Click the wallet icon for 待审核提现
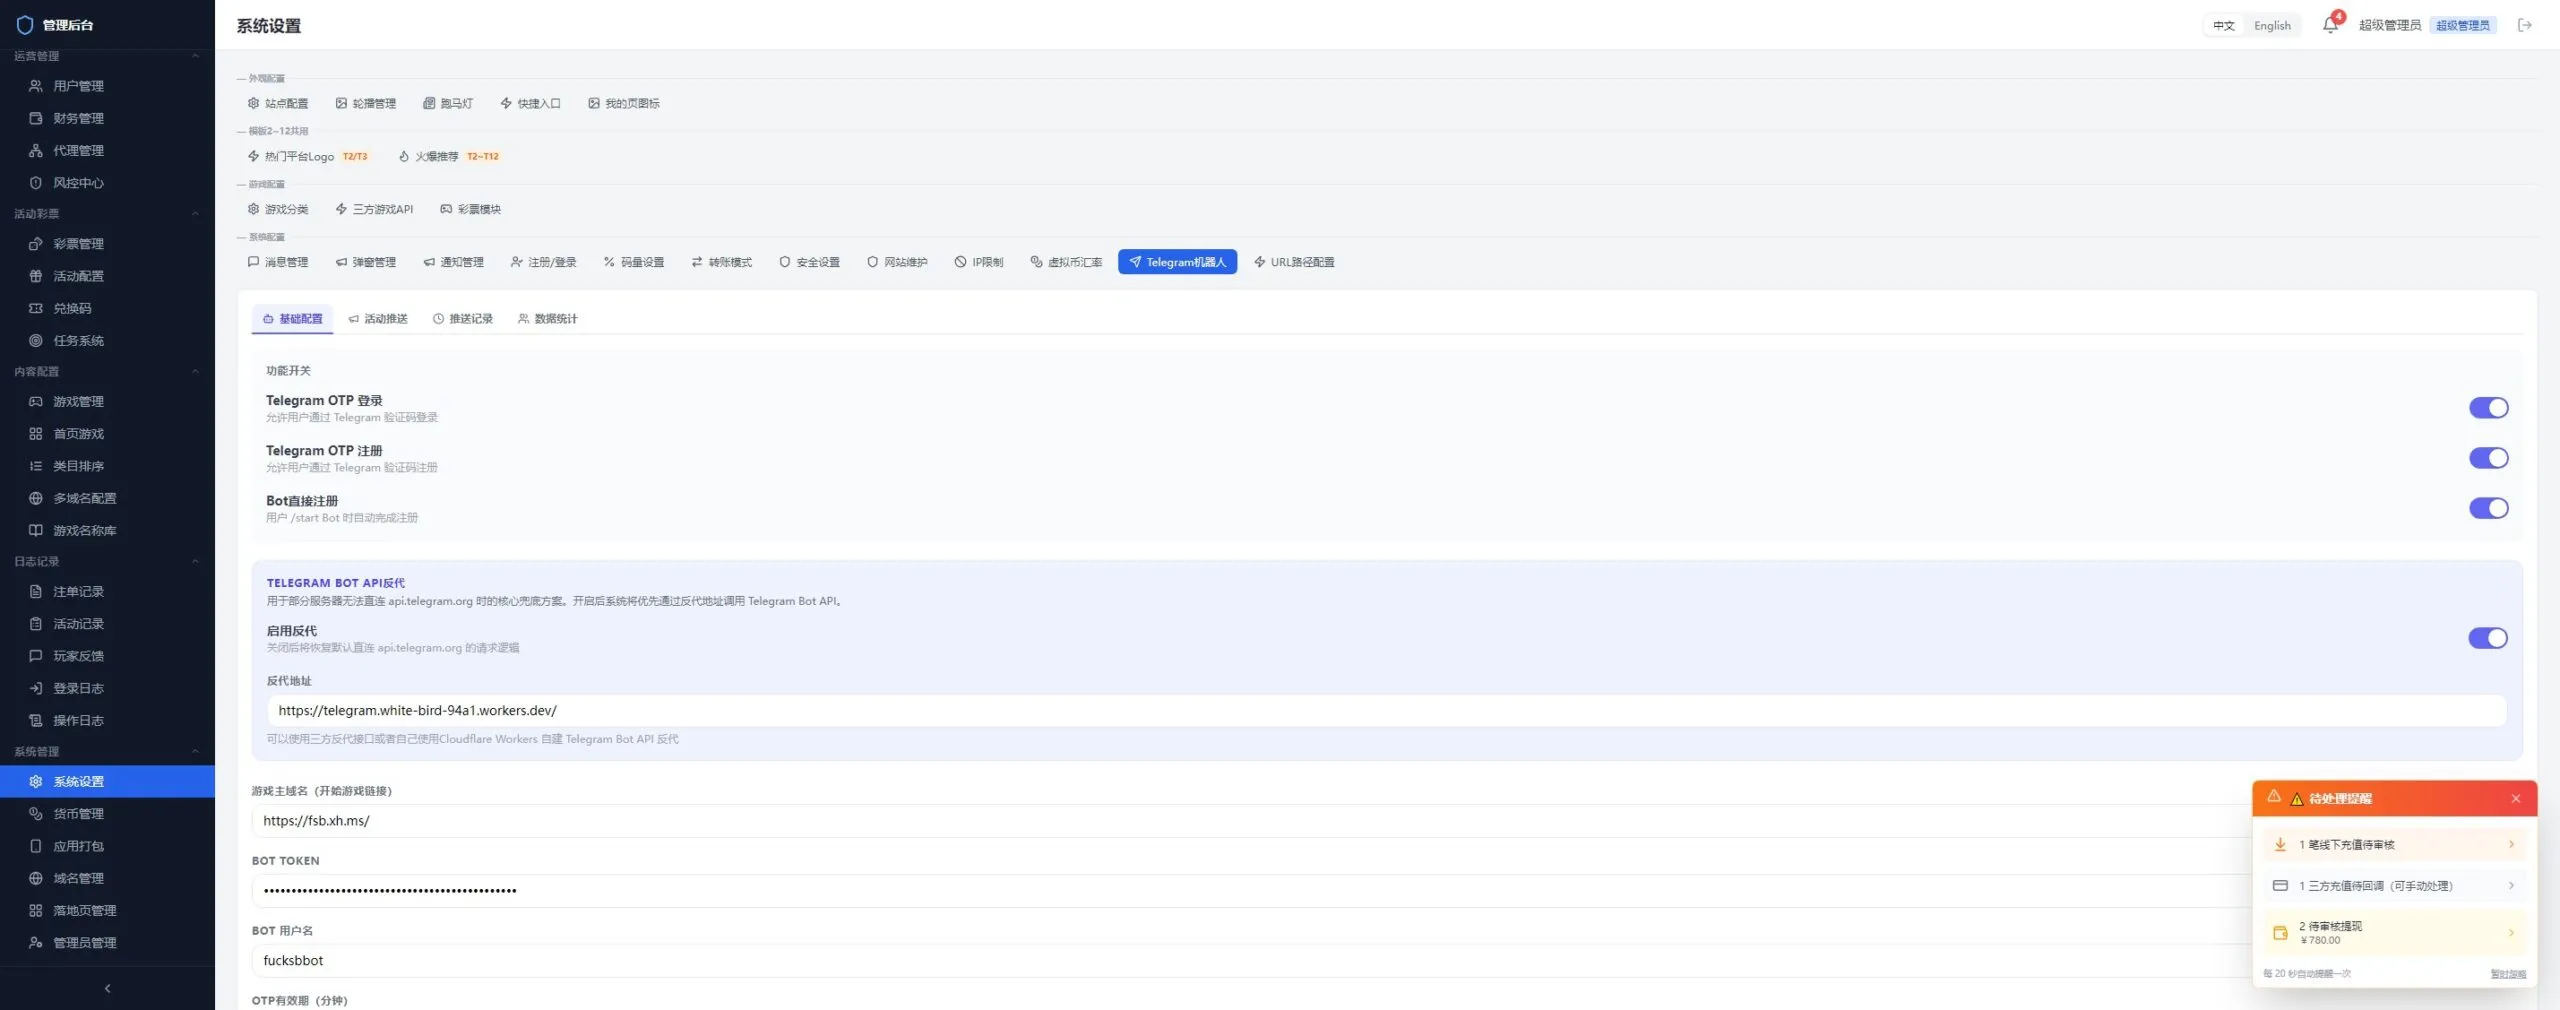 click(2280, 933)
